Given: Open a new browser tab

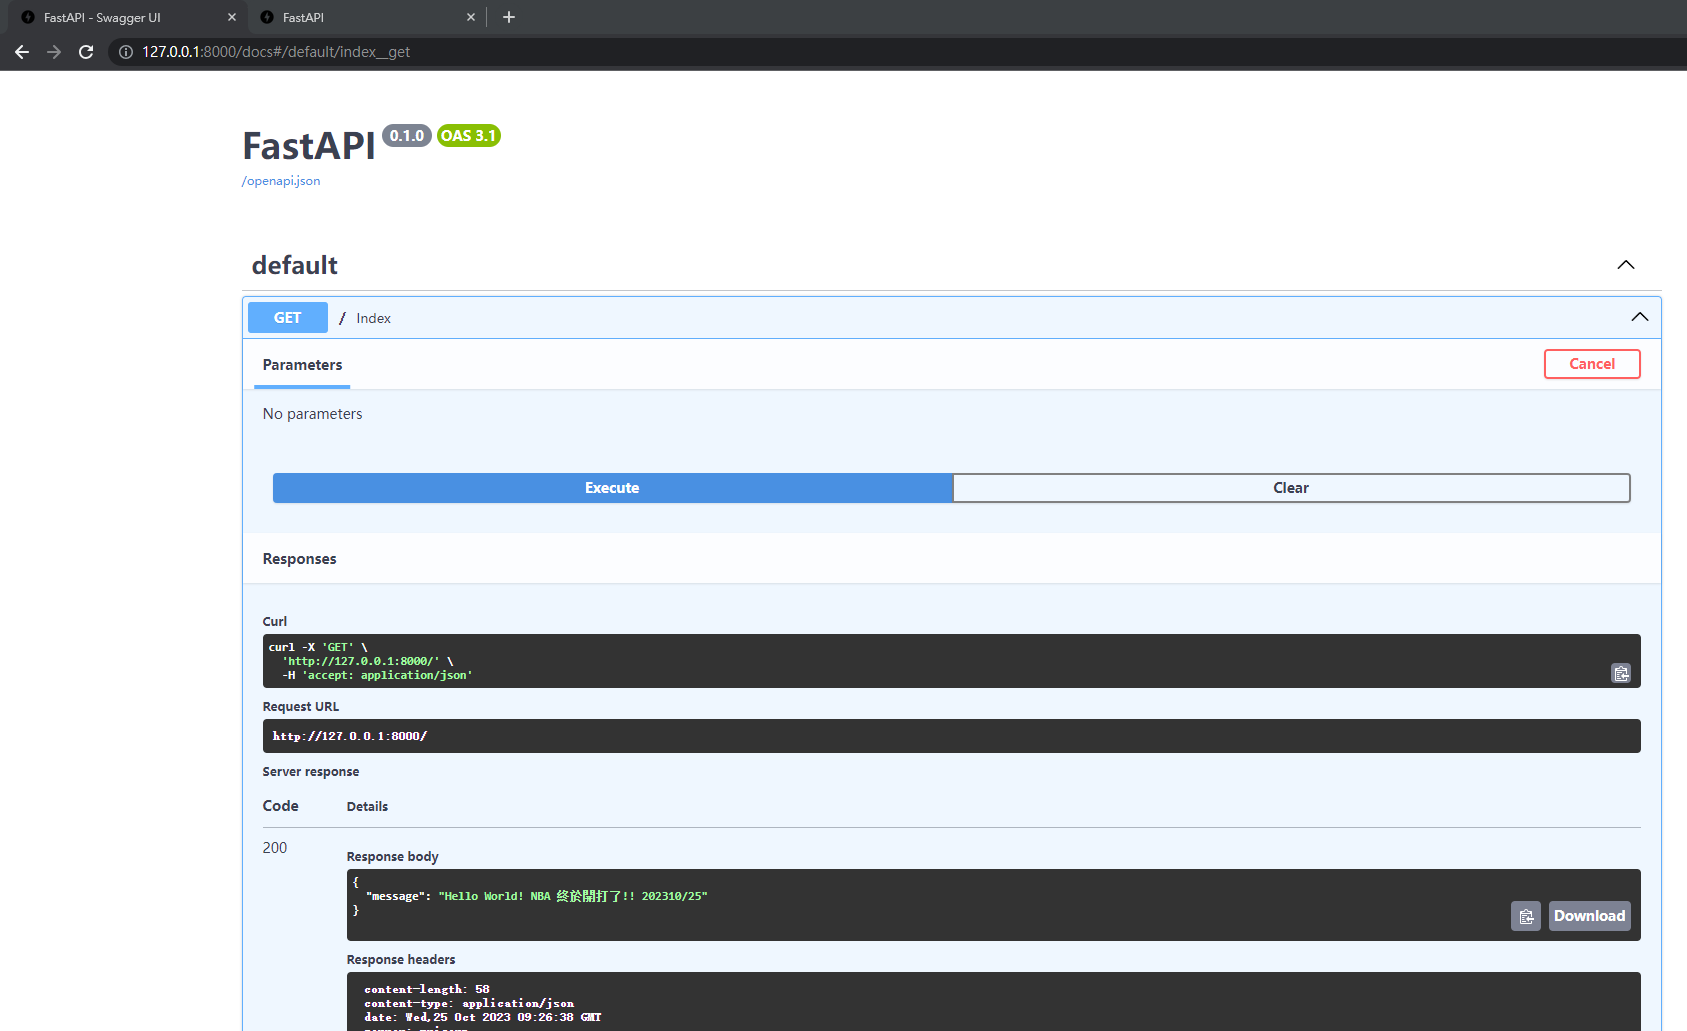Looking at the screenshot, I should pyautogui.click(x=509, y=17).
